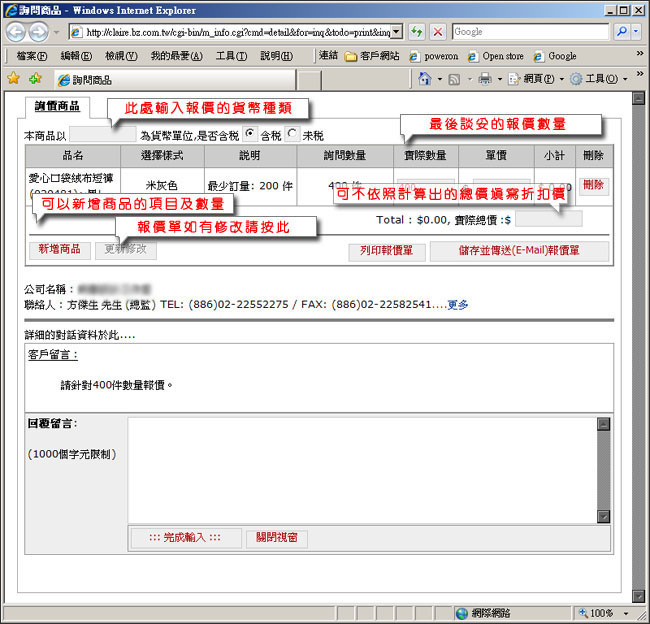650x624 pixels.
Task: Click the magnifier search button
Action: tap(621, 32)
